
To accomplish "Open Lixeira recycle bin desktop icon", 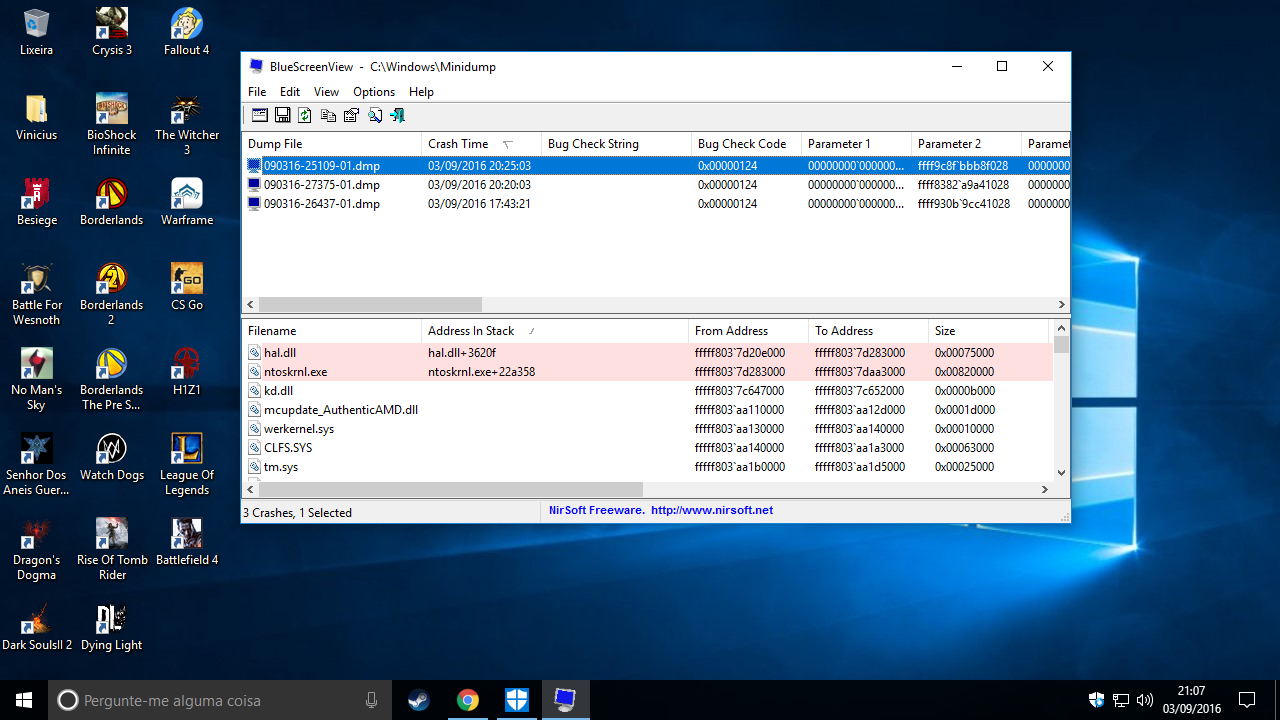I will (37, 32).
